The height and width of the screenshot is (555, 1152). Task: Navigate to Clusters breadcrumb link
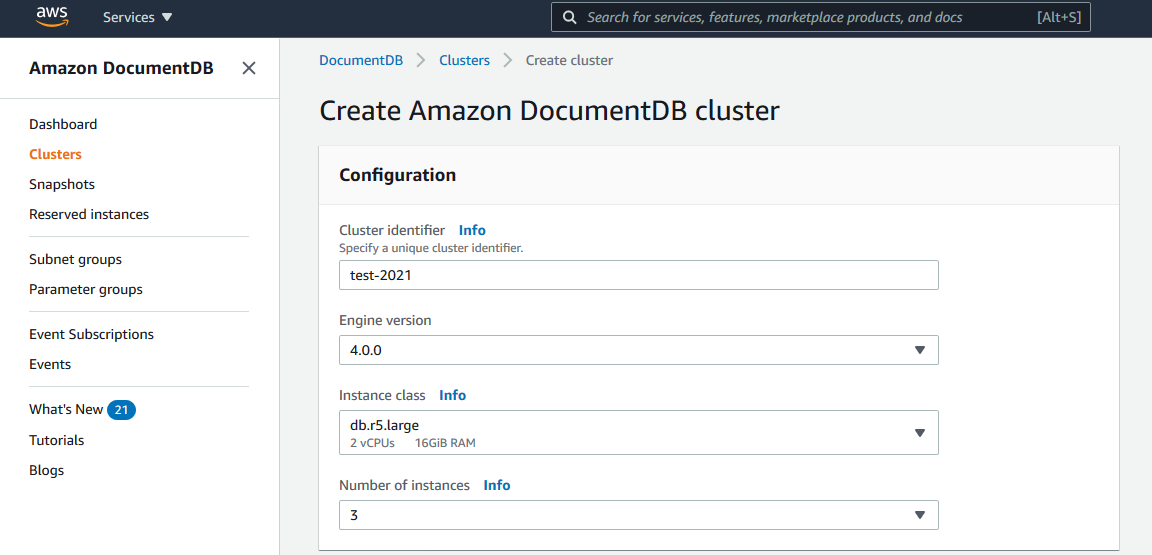pyautogui.click(x=464, y=60)
